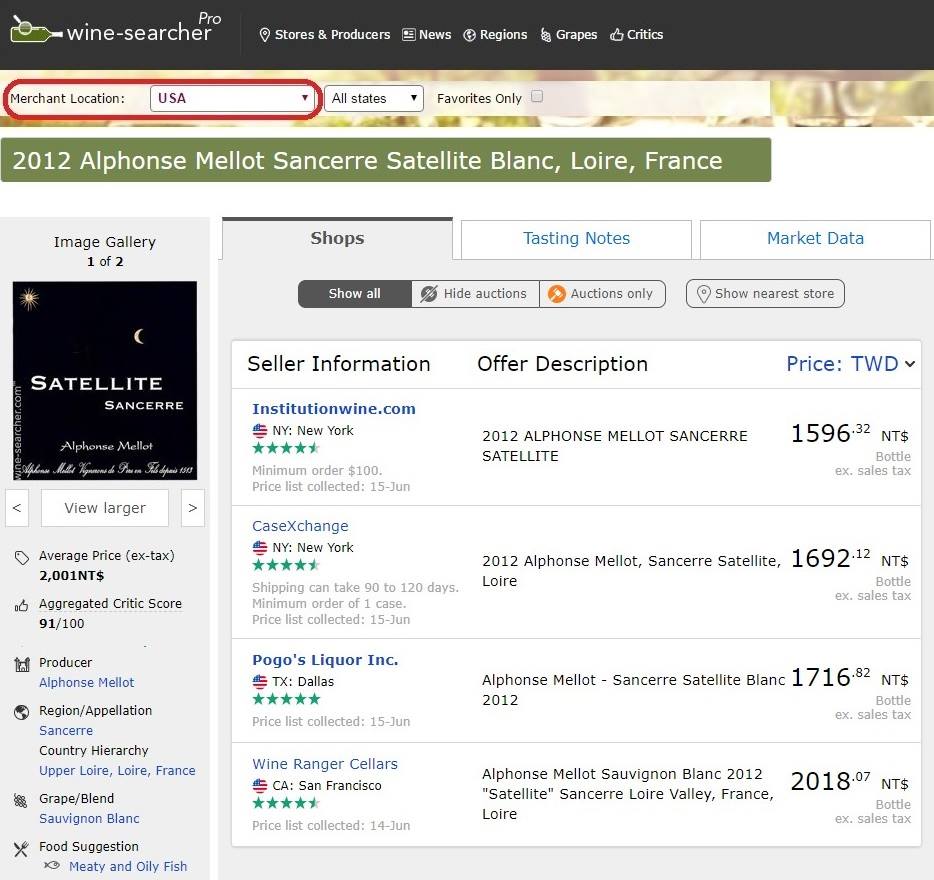
Task: Click the View larger button
Action: [x=105, y=508]
